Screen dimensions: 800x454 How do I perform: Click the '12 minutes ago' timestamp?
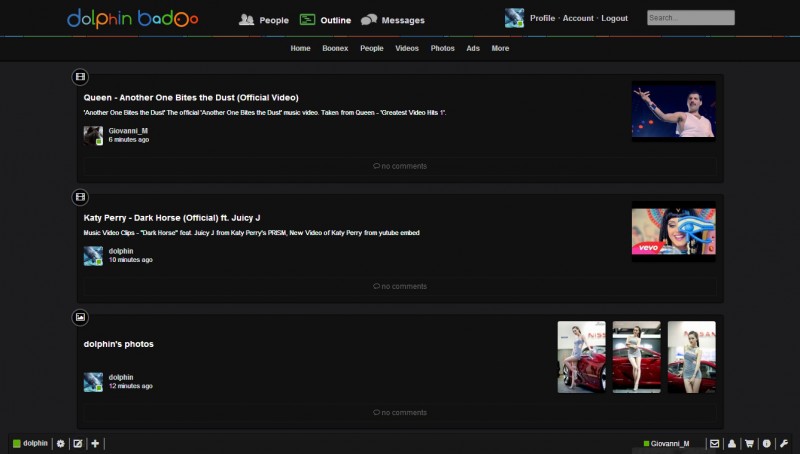(131, 386)
